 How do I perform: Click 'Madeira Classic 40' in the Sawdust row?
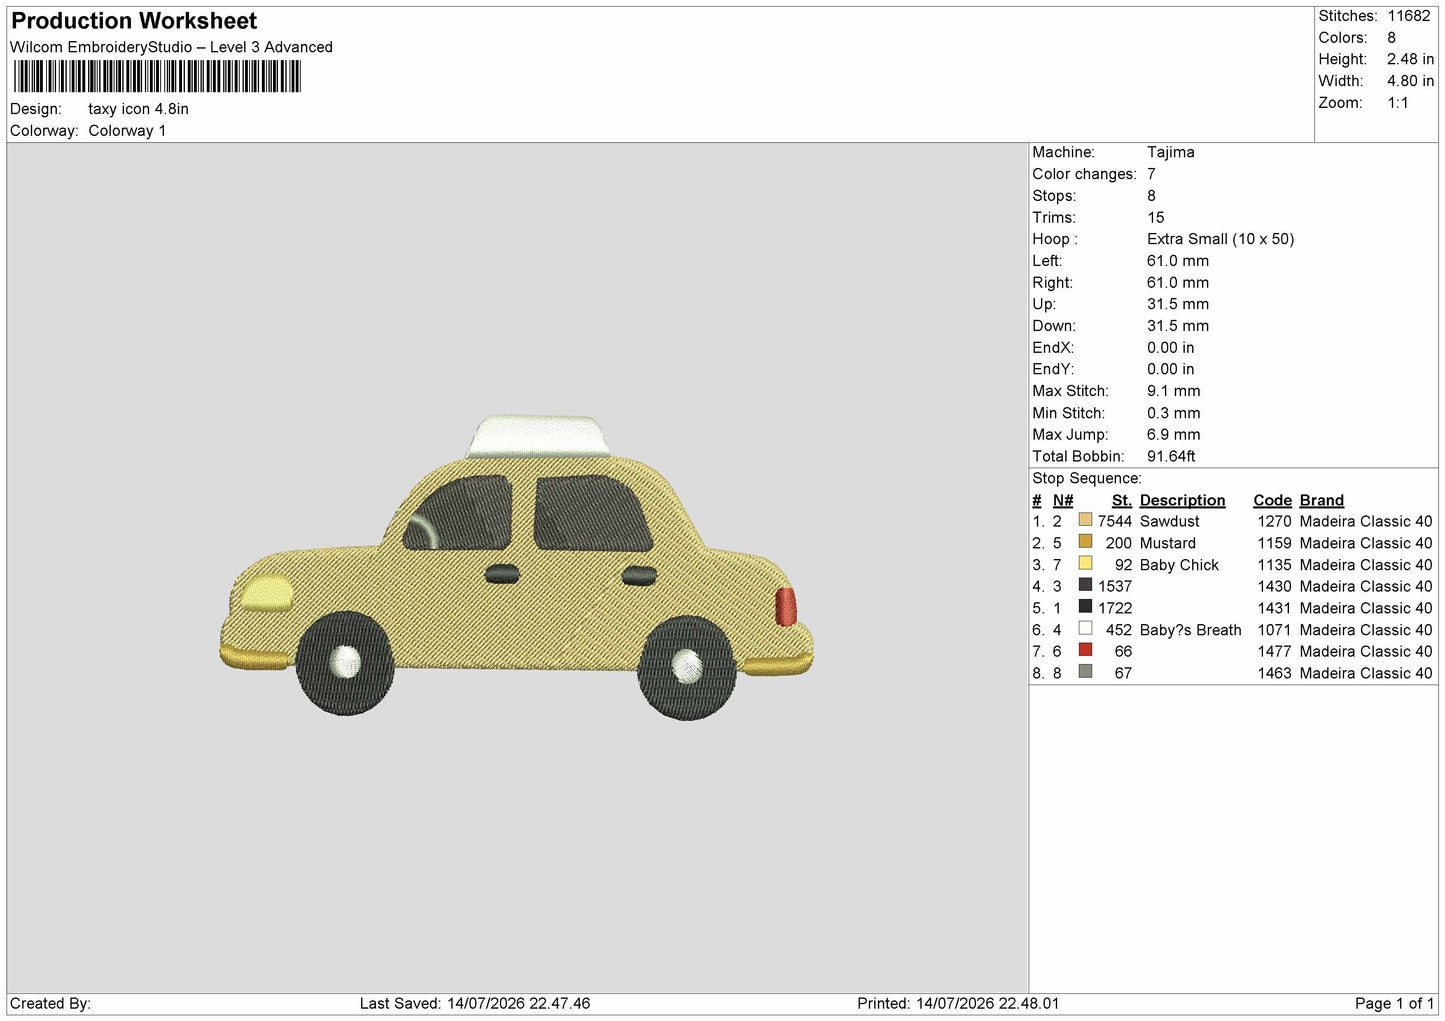pyautogui.click(x=1366, y=521)
